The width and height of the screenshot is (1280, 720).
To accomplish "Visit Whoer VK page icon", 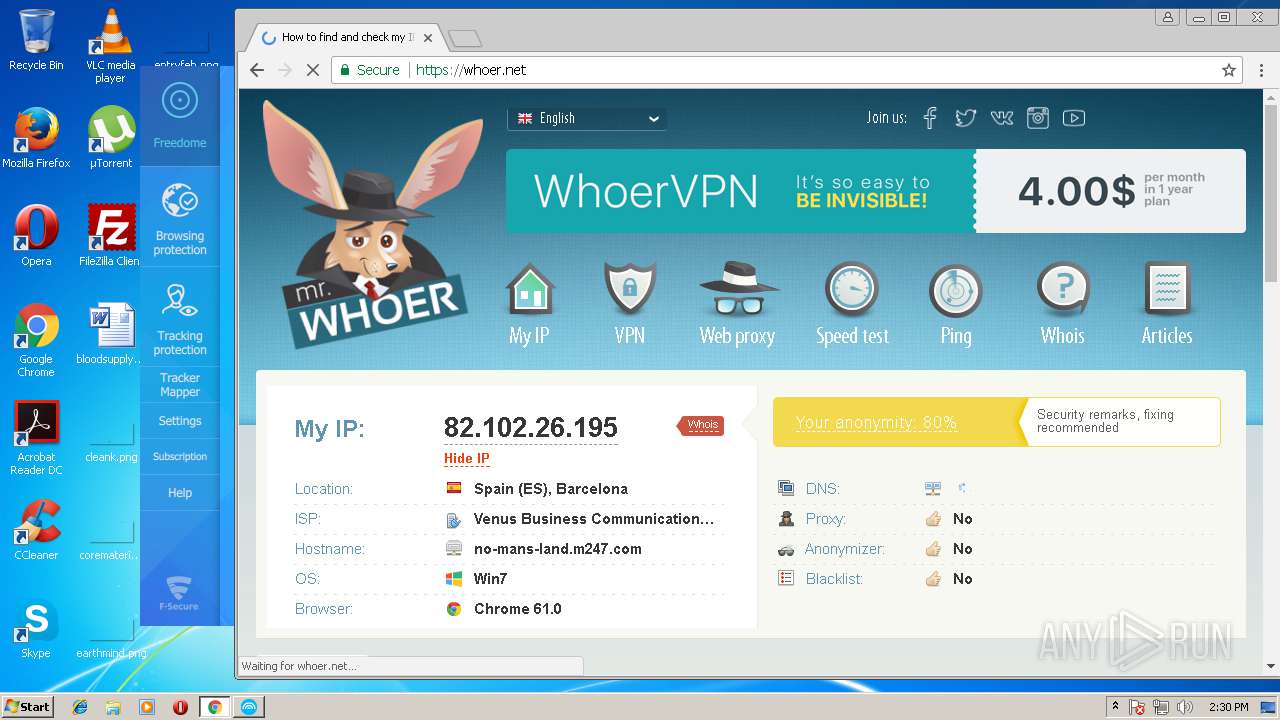I will click(x=1002, y=118).
